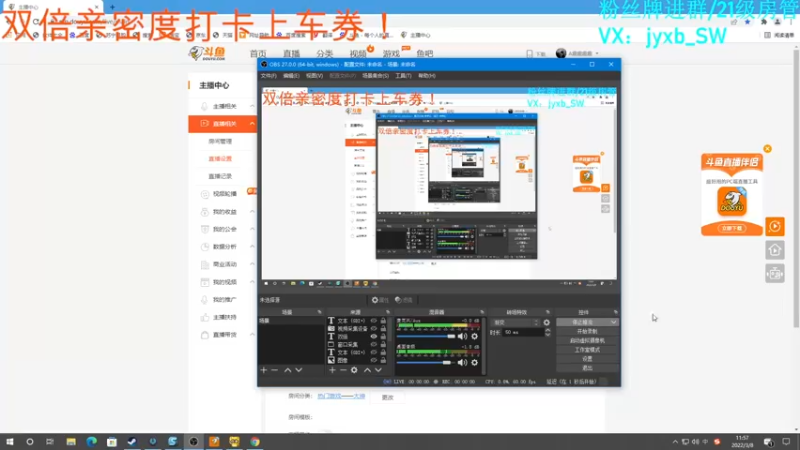Expand 我的收益 sidebar section chevron
The image size is (800, 450).
tap(252, 212)
